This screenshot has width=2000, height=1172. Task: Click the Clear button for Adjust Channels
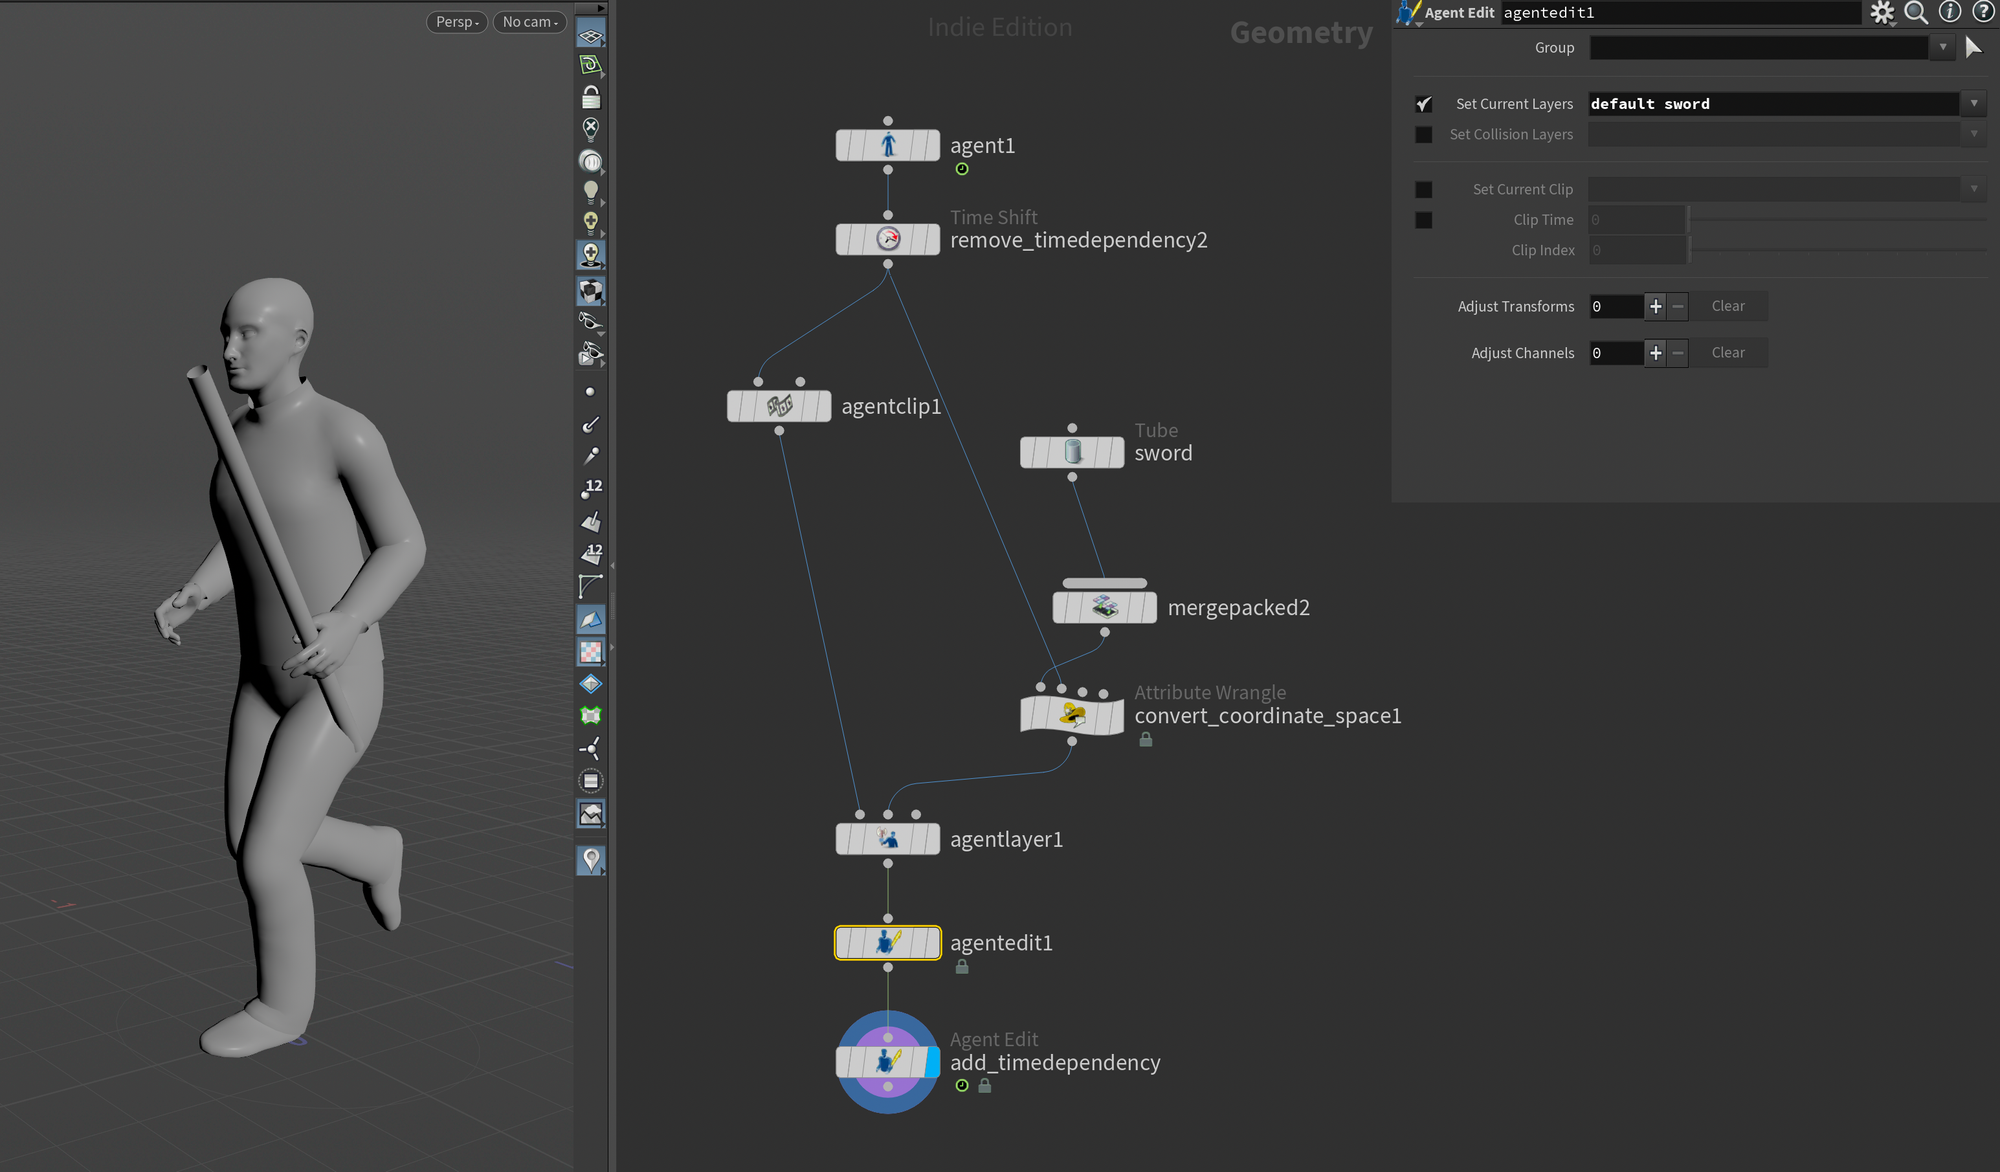(1728, 352)
